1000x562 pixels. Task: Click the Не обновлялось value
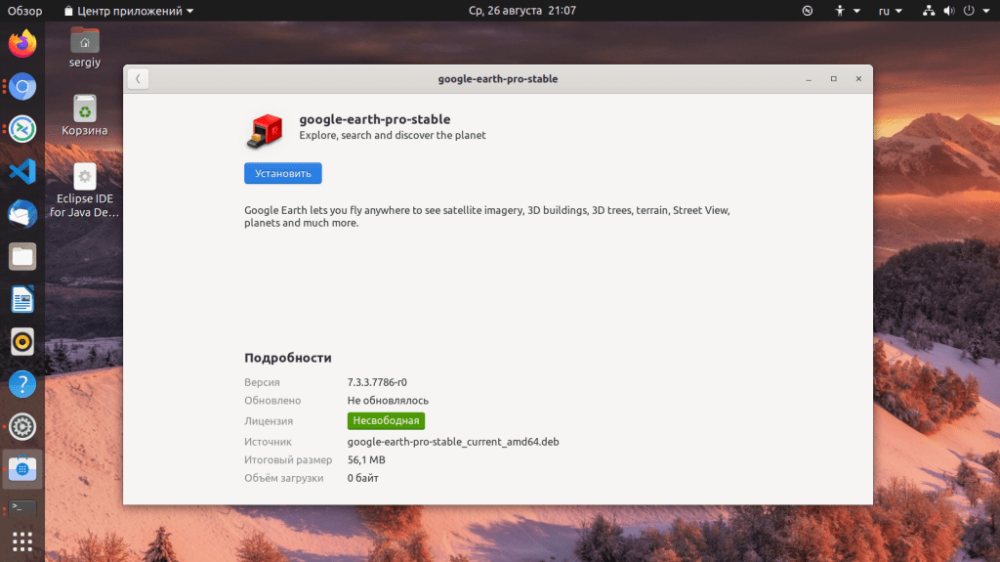coord(388,401)
